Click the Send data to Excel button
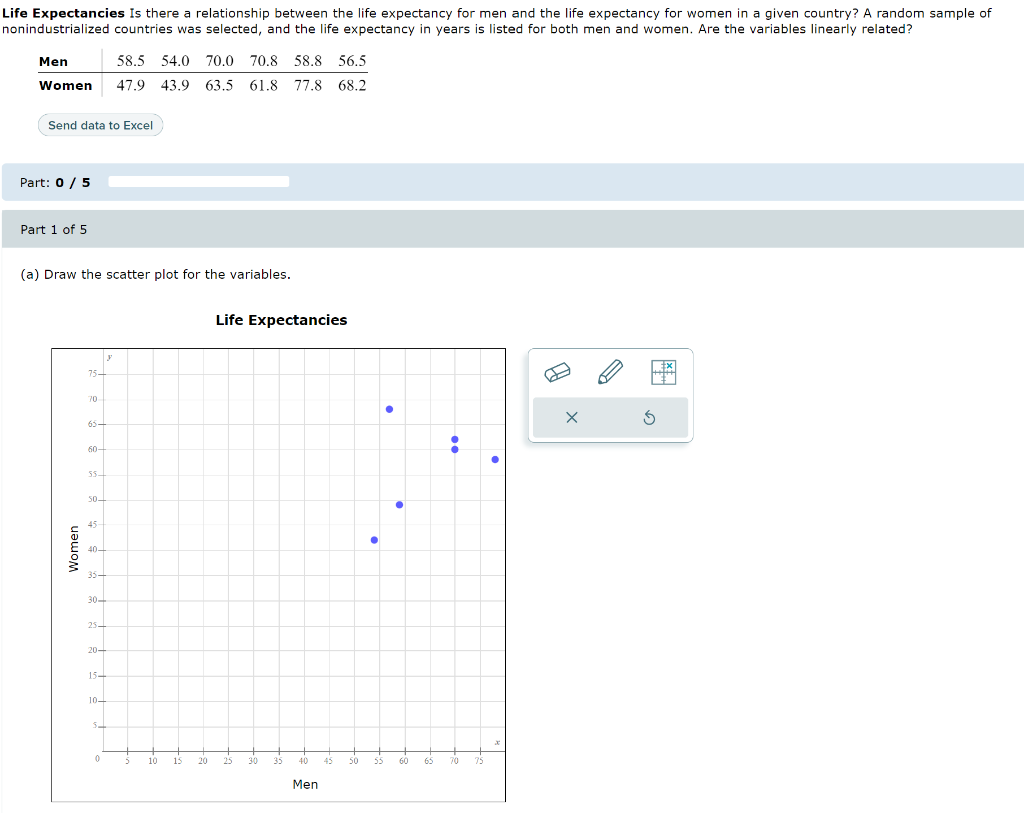Viewport: 1024px width, 813px height. coord(100,124)
